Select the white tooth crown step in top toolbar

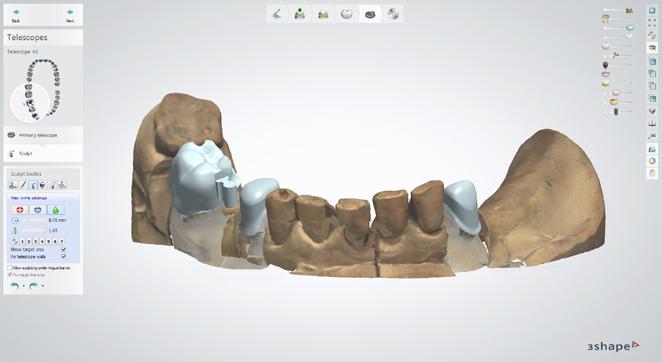tap(346, 14)
